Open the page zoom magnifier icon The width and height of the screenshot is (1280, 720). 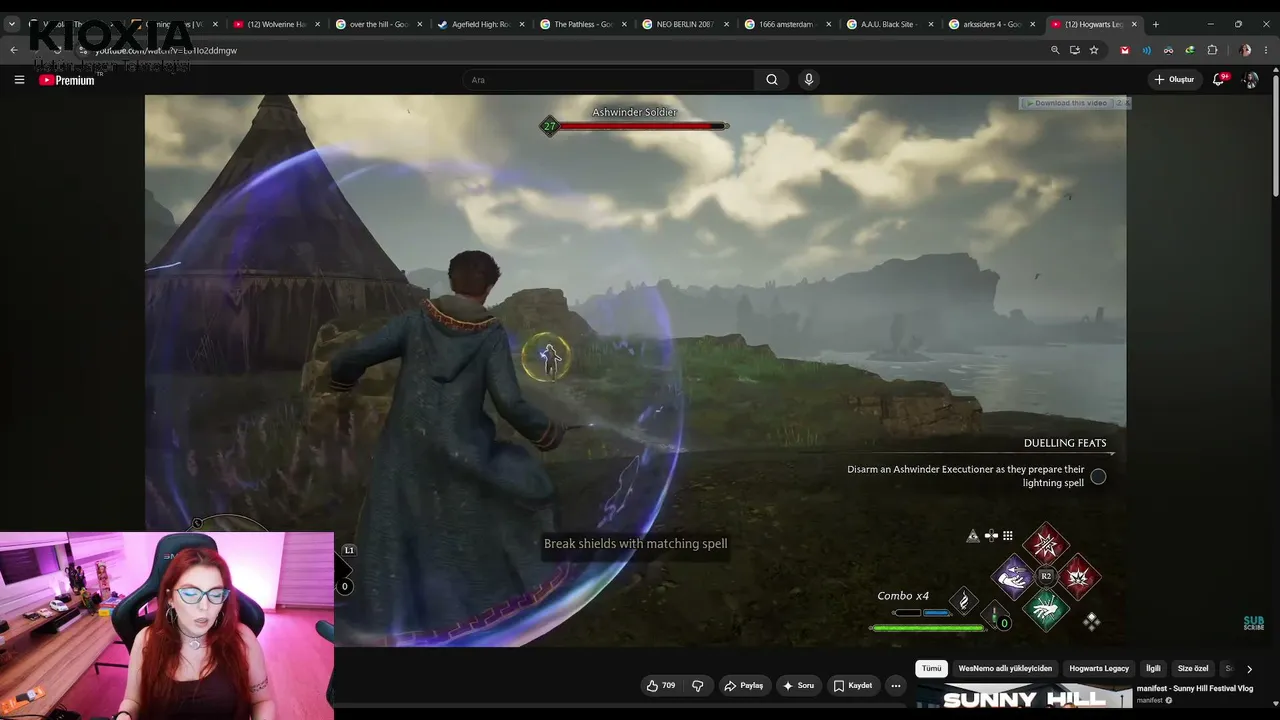pyautogui.click(x=1055, y=50)
